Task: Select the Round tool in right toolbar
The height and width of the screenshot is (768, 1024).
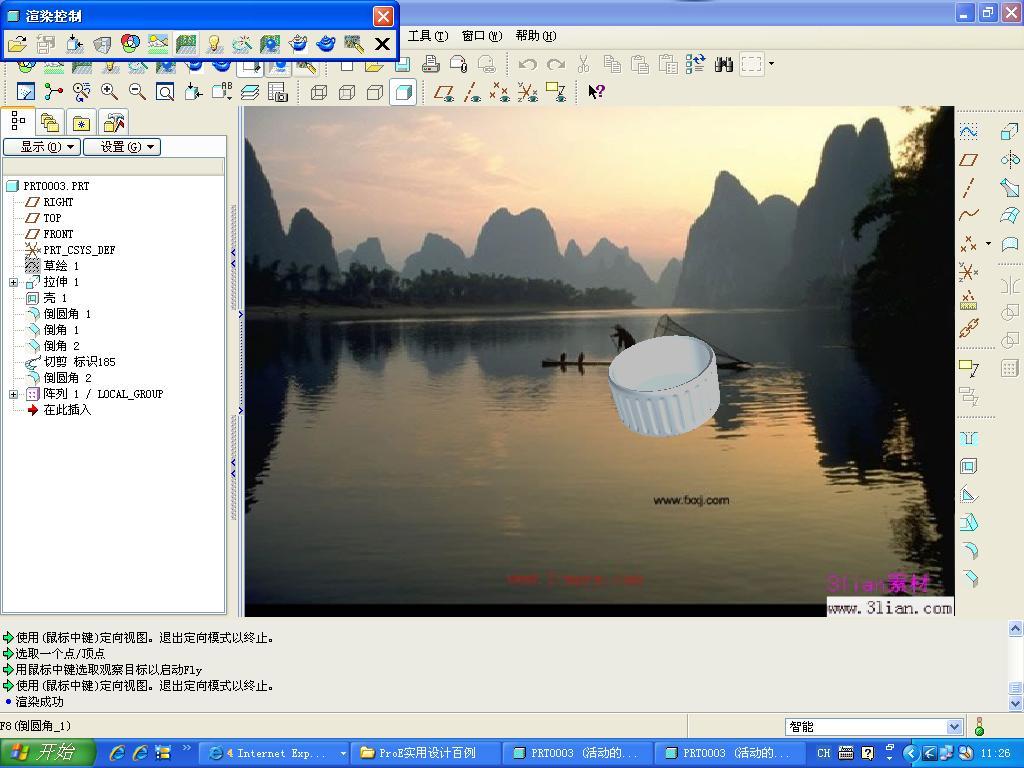Action: pyautogui.click(x=968, y=551)
